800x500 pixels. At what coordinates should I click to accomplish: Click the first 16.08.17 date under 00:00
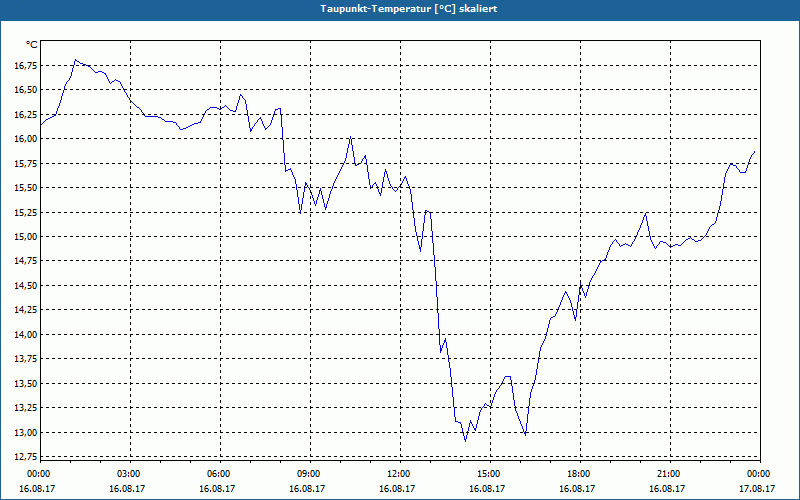pyautogui.click(x=37, y=488)
